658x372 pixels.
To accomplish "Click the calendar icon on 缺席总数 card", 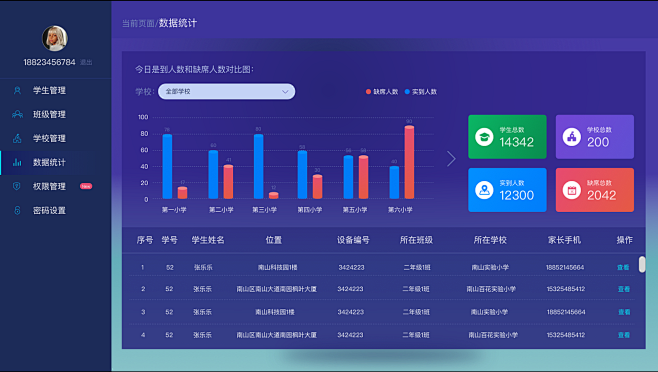I will pyautogui.click(x=572, y=190).
